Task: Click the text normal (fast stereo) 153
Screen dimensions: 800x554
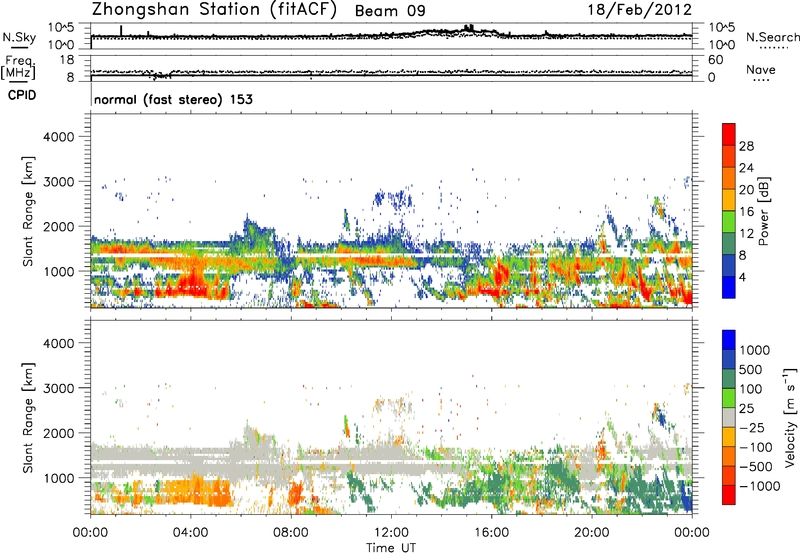Action: pyautogui.click(x=173, y=99)
